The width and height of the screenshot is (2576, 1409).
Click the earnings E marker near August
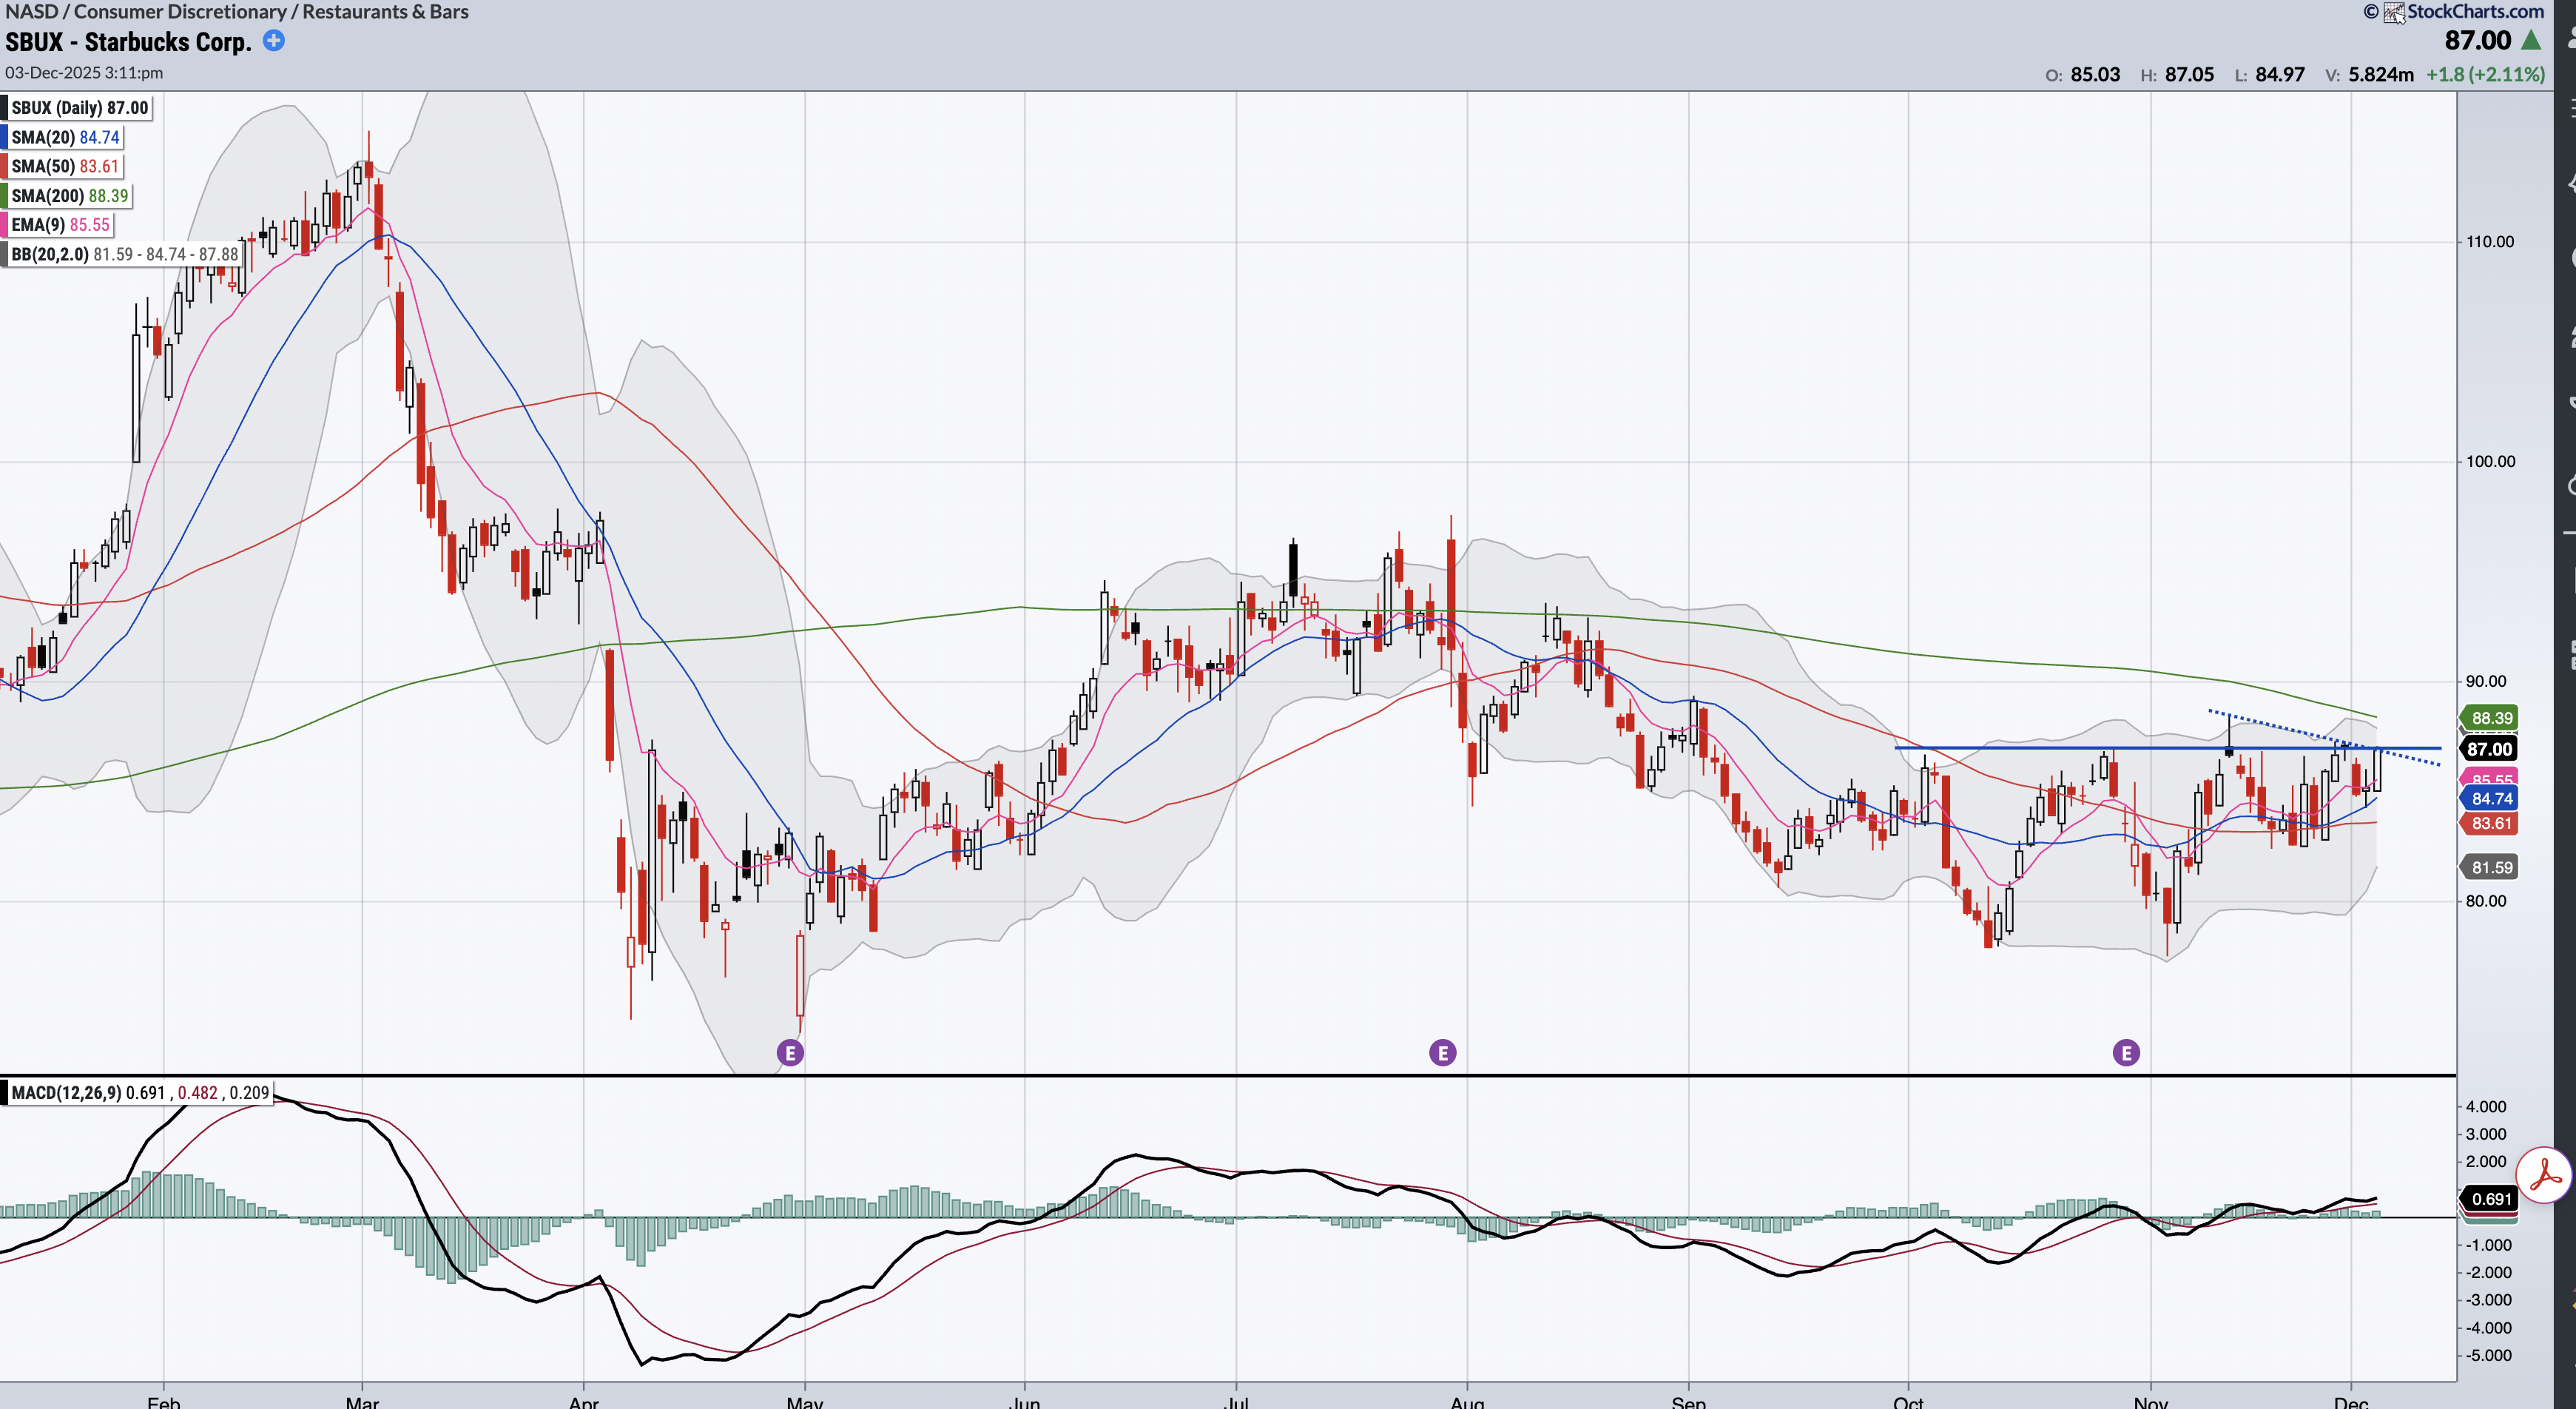point(1442,1052)
